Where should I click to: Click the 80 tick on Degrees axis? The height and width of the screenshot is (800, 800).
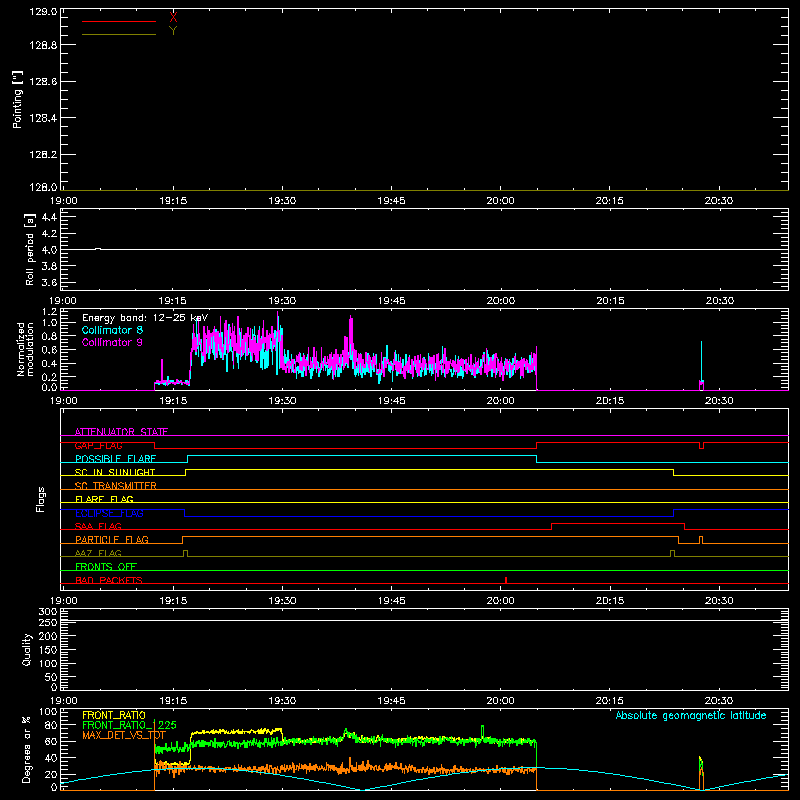(x=51, y=725)
